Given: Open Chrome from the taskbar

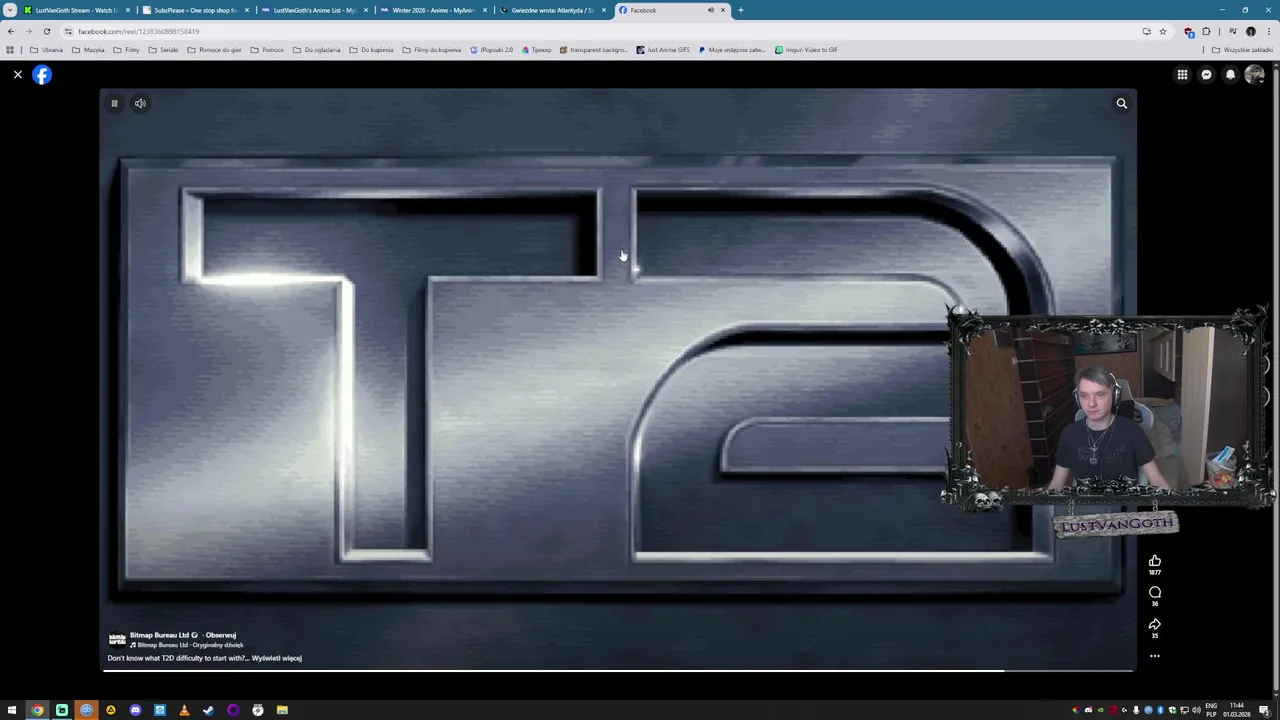Looking at the screenshot, I should pos(37,710).
